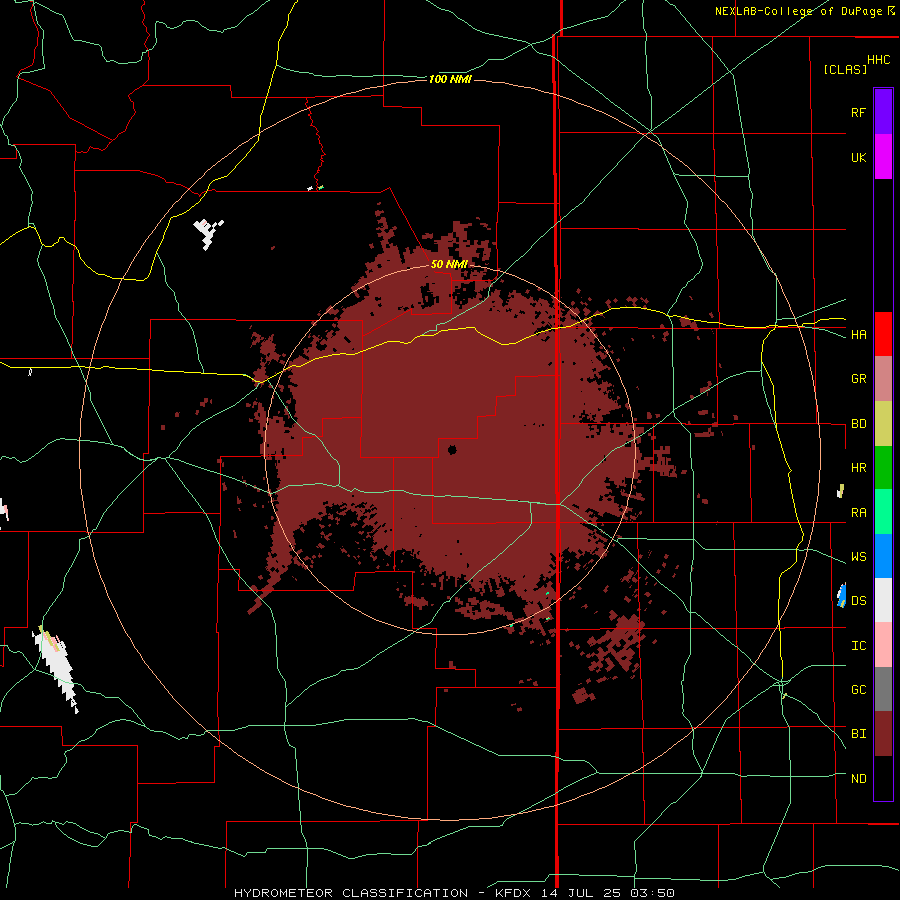The image size is (900, 900).
Task: Click the RF purple legend swatch
Action: coord(883,112)
